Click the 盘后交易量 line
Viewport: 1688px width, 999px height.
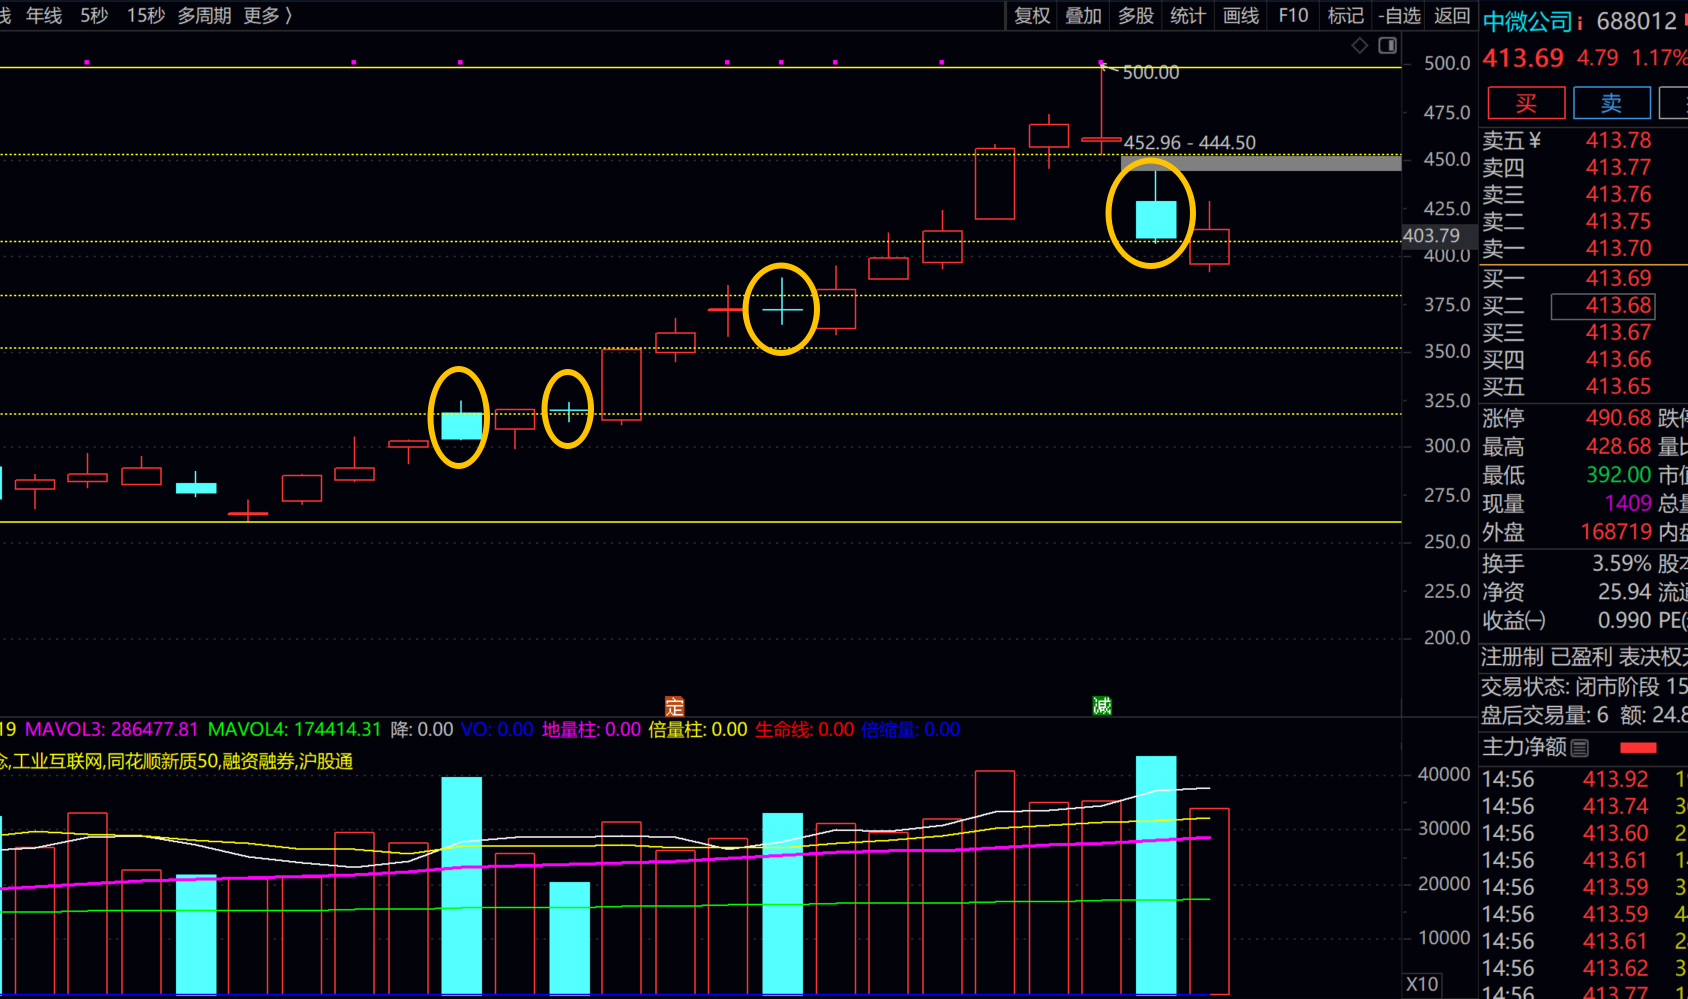(1584, 715)
